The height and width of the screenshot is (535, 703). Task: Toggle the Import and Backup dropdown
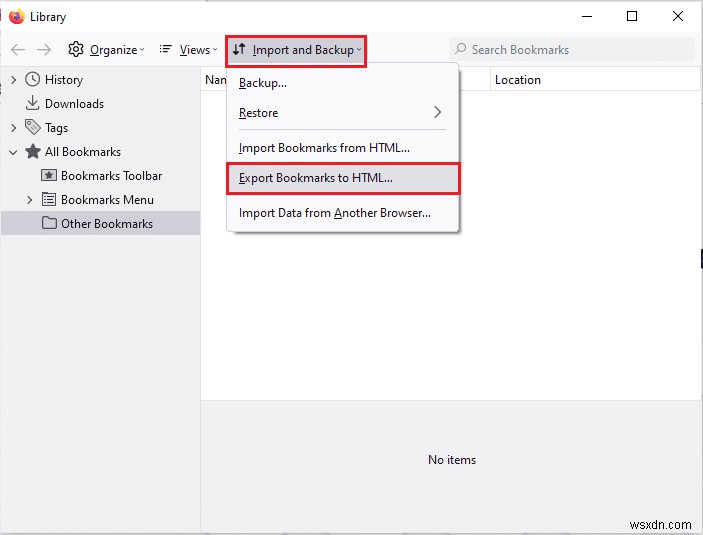[x=296, y=50]
